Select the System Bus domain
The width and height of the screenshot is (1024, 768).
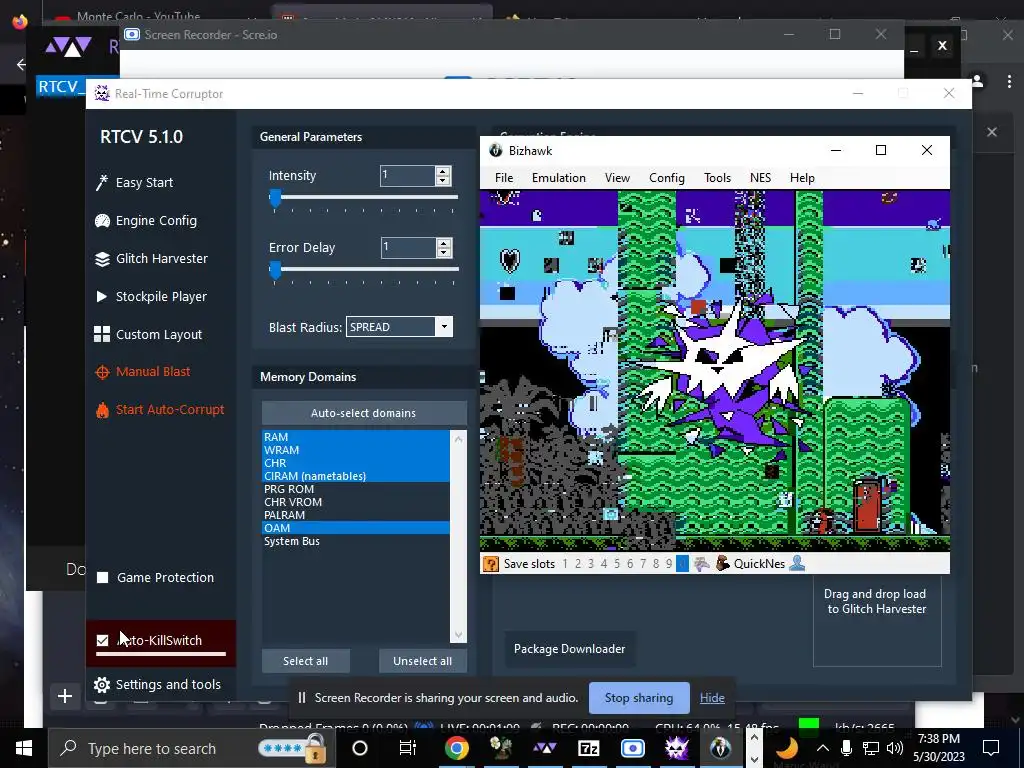pyautogui.click(x=356, y=541)
